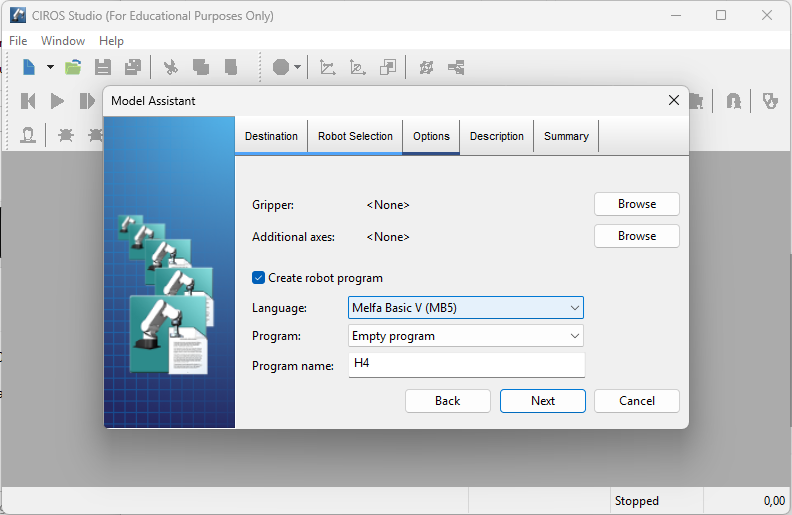Click the Gripper <None> value text
Viewport: 792px width, 515px height.
point(388,205)
